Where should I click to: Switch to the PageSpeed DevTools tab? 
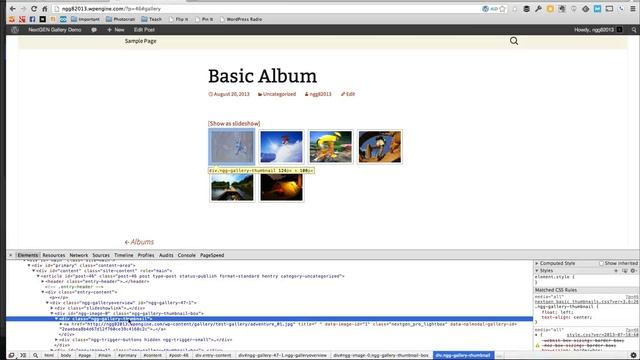click(x=212, y=255)
